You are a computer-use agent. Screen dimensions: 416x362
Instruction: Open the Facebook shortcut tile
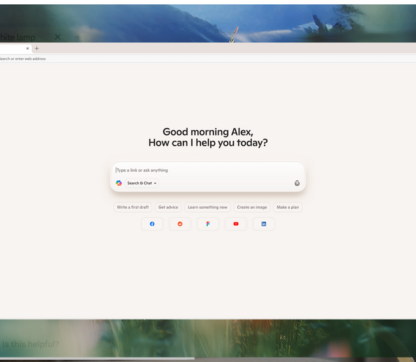pyautogui.click(x=152, y=224)
